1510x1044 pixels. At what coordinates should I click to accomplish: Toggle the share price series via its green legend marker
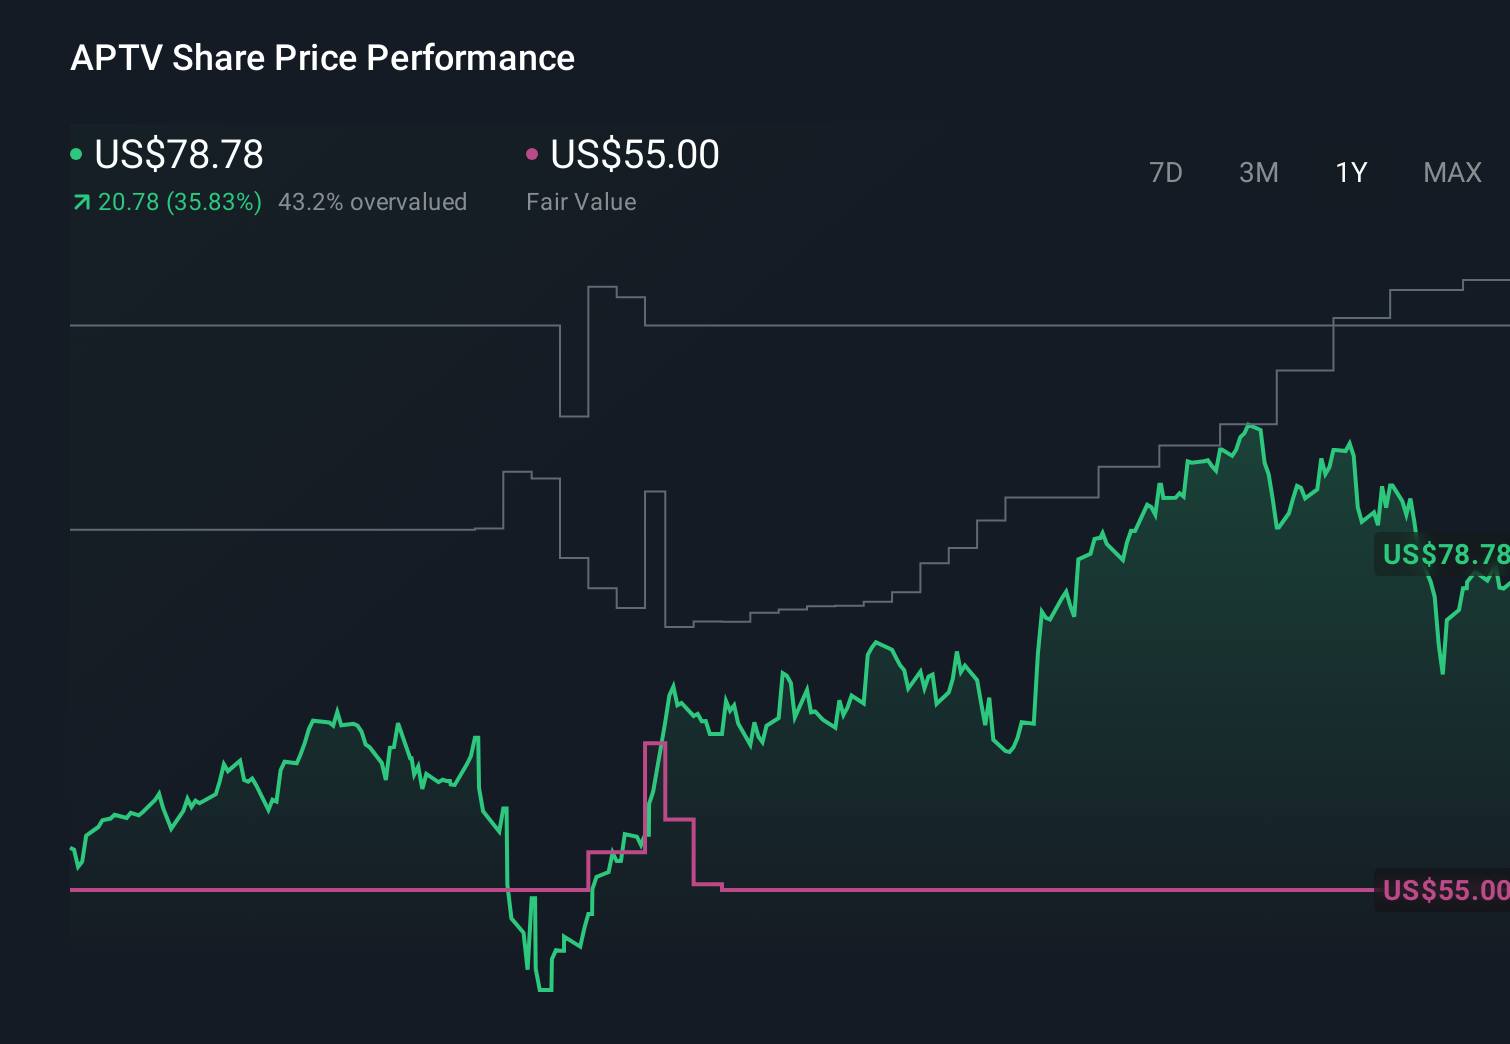click(75, 153)
